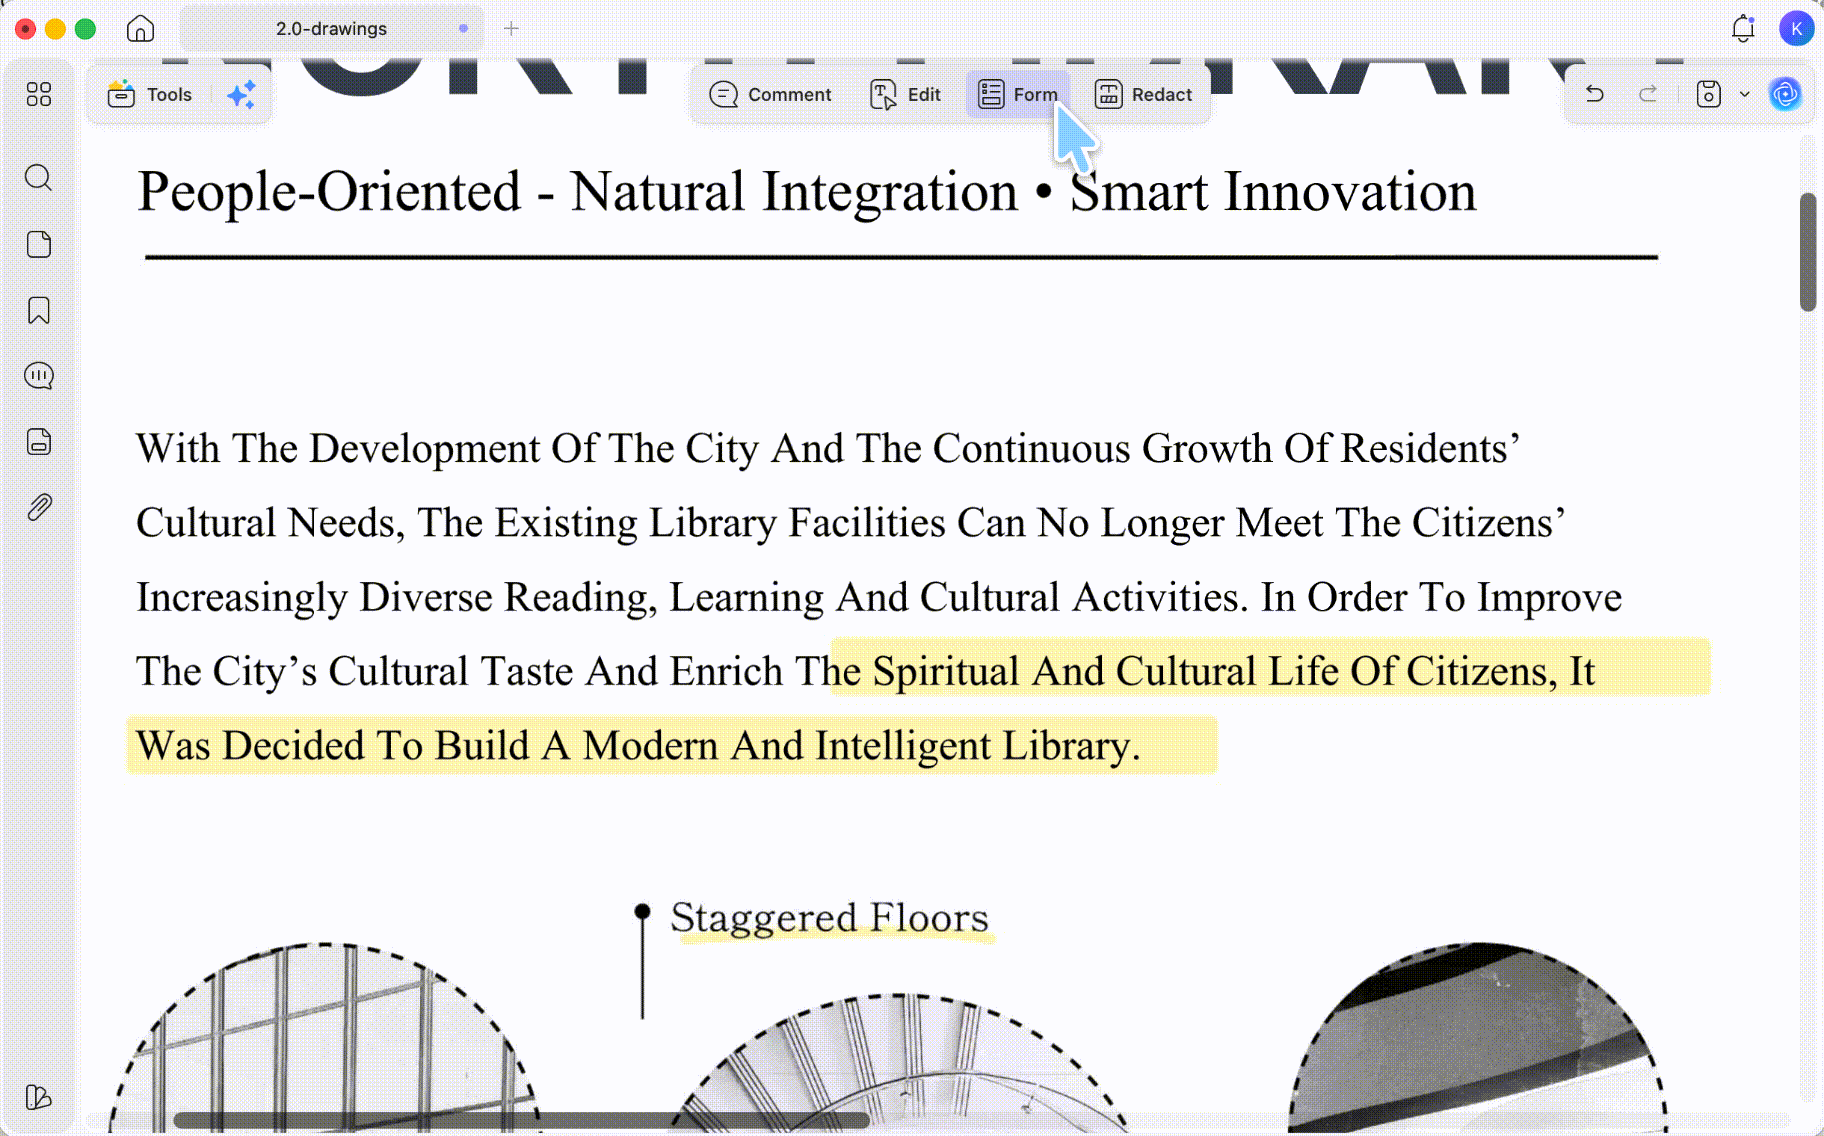Viewport: 1824px width, 1136px height.
Task: Click the save document icon
Action: coord(1709,94)
